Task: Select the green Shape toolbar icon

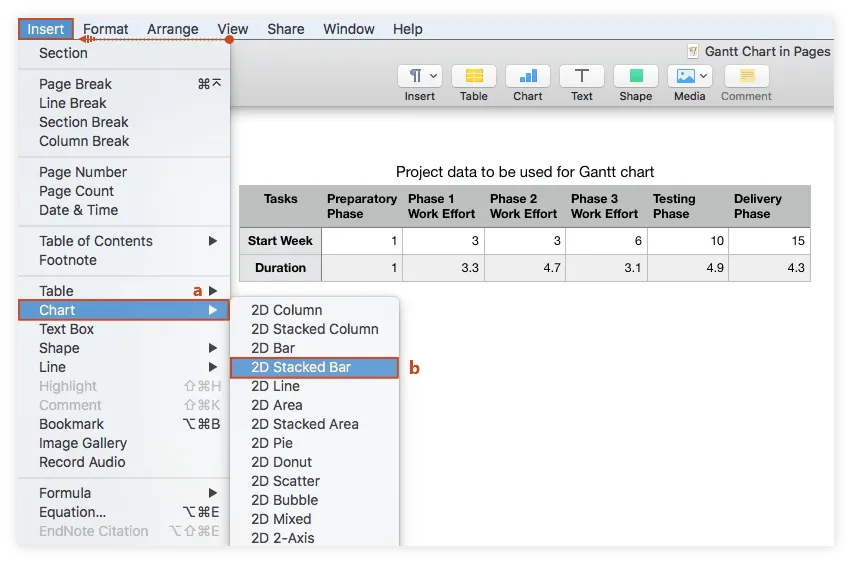Action: 635,76
